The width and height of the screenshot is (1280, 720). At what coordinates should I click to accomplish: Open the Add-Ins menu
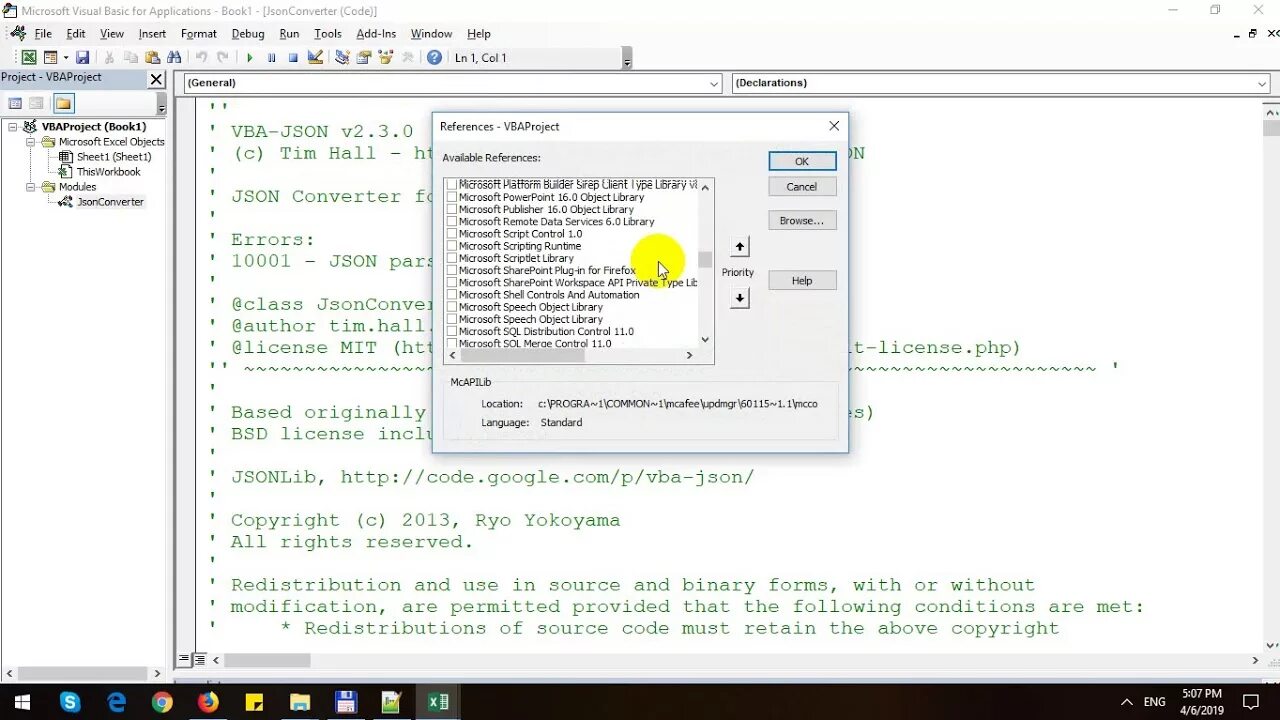pyautogui.click(x=376, y=34)
